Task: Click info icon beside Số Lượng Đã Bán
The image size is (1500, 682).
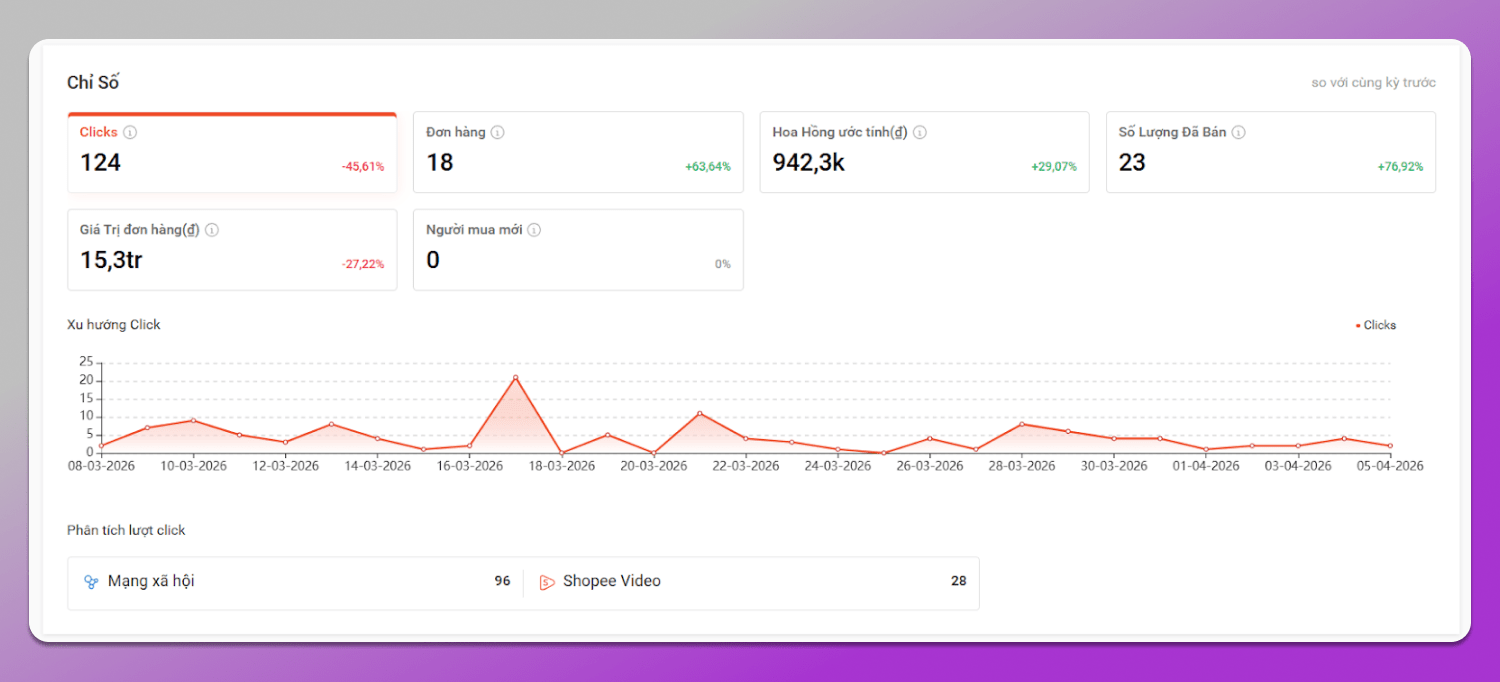Action: [x=1238, y=132]
